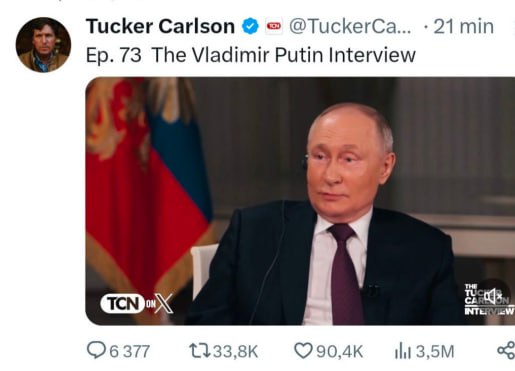The height and width of the screenshot is (371, 515).
Task: Like the post with the heart icon
Action: point(303,351)
